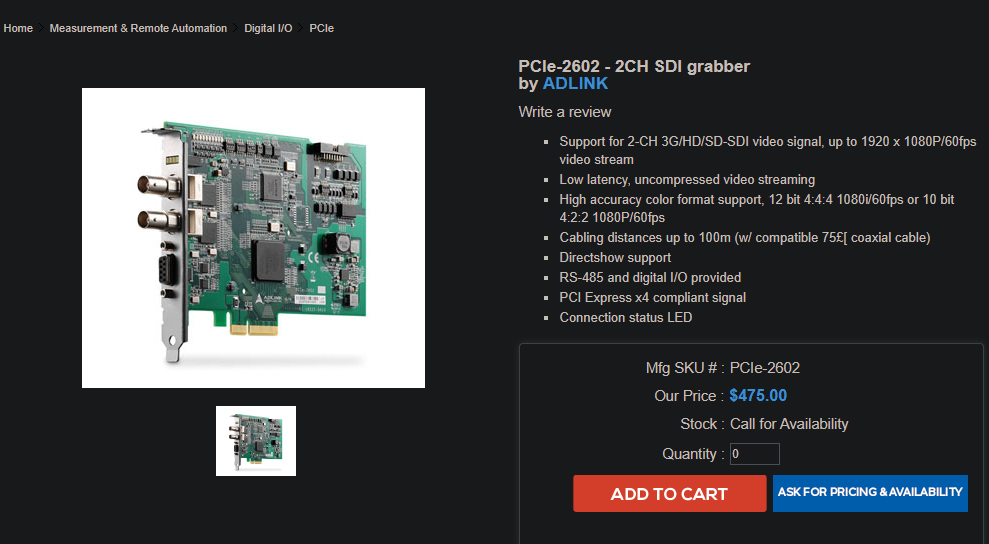Click the Connection status LED bullet
Image resolution: width=989 pixels, height=544 pixels.
click(x=626, y=317)
